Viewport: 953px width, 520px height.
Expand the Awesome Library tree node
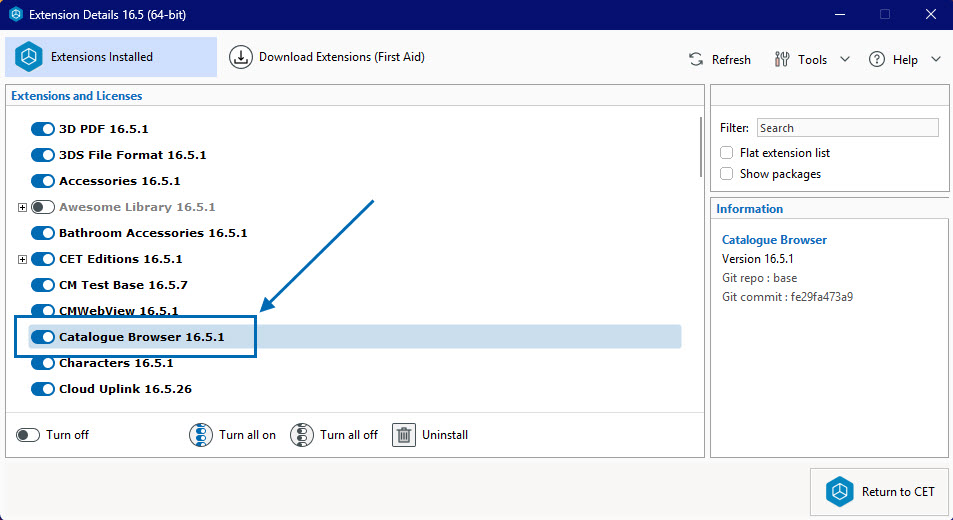pos(22,208)
